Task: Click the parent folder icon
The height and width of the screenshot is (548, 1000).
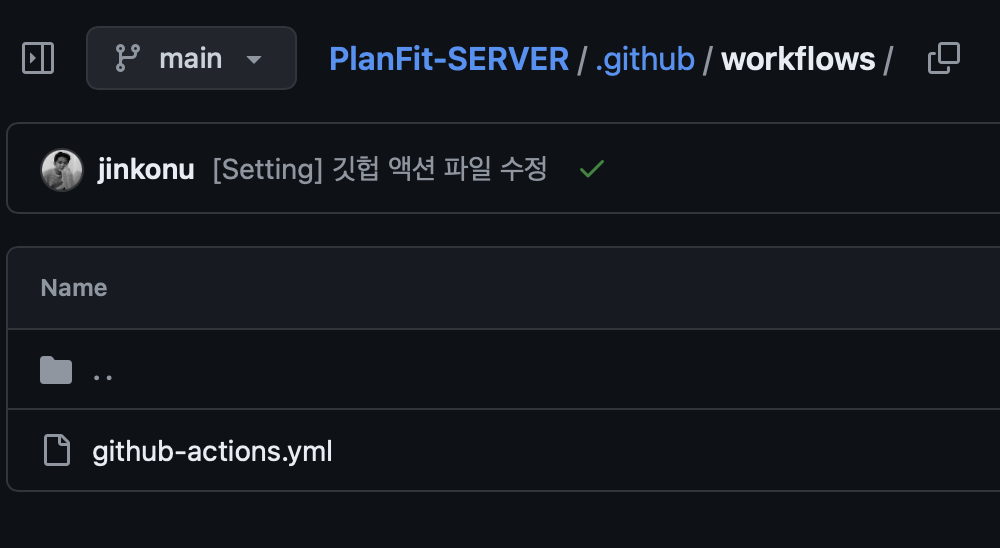Action: coord(56,370)
